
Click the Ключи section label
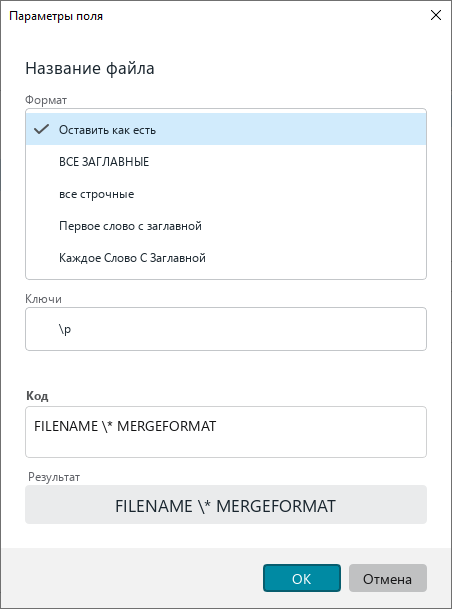click(43, 299)
